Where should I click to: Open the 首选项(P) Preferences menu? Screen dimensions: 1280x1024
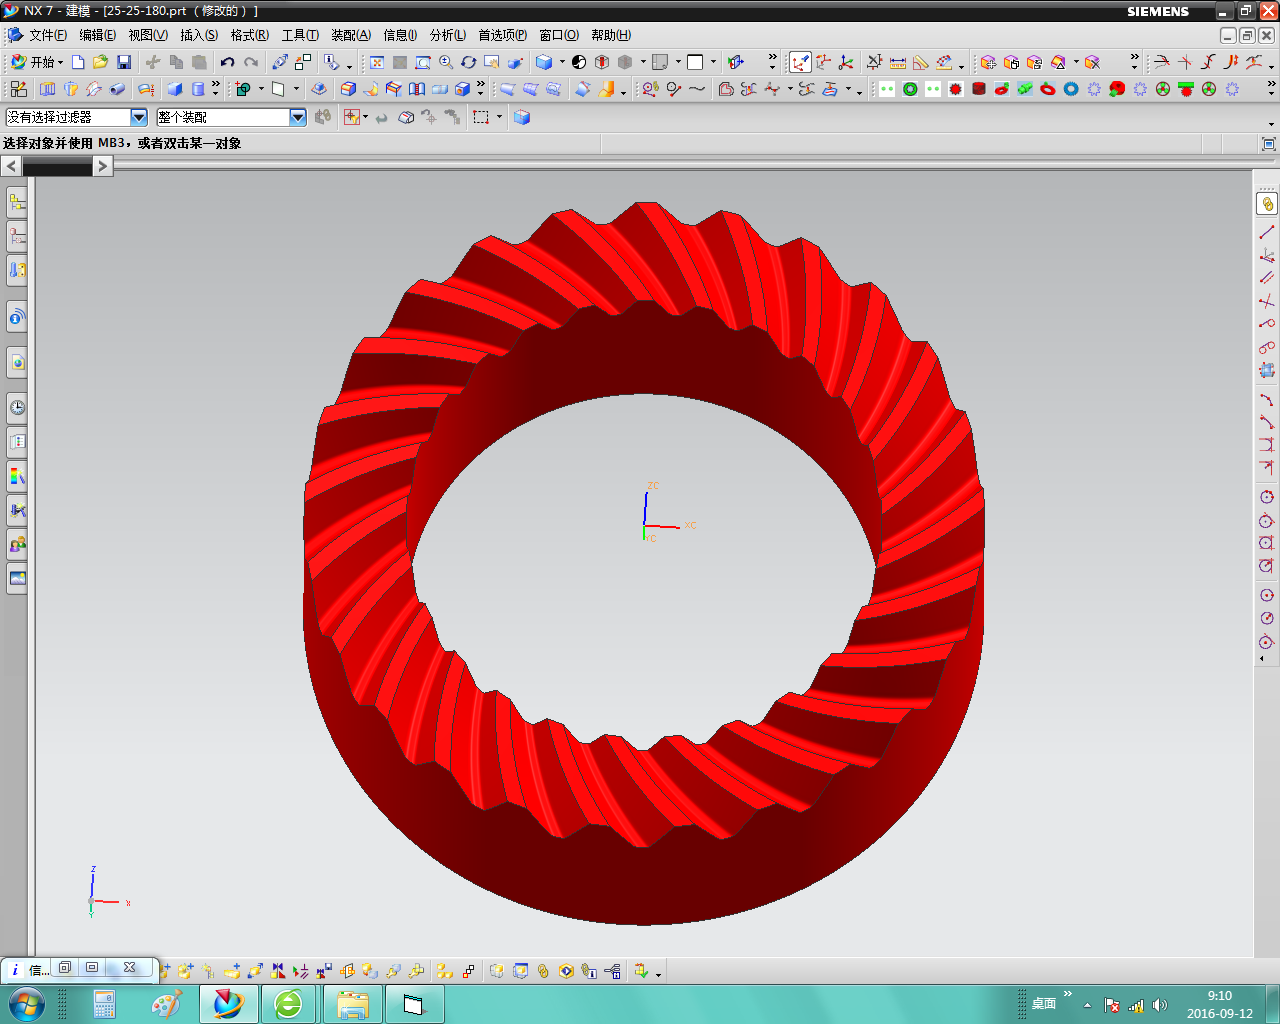(x=503, y=35)
